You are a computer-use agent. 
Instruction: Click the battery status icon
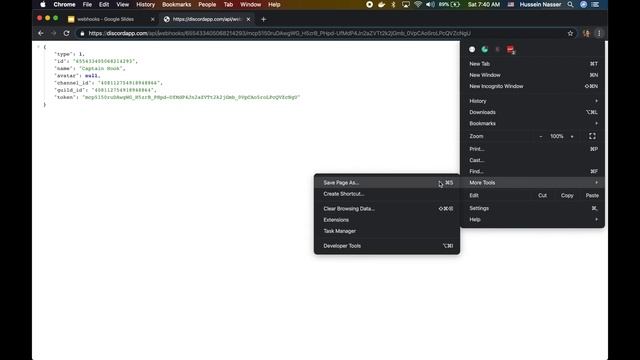coord(455,4)
